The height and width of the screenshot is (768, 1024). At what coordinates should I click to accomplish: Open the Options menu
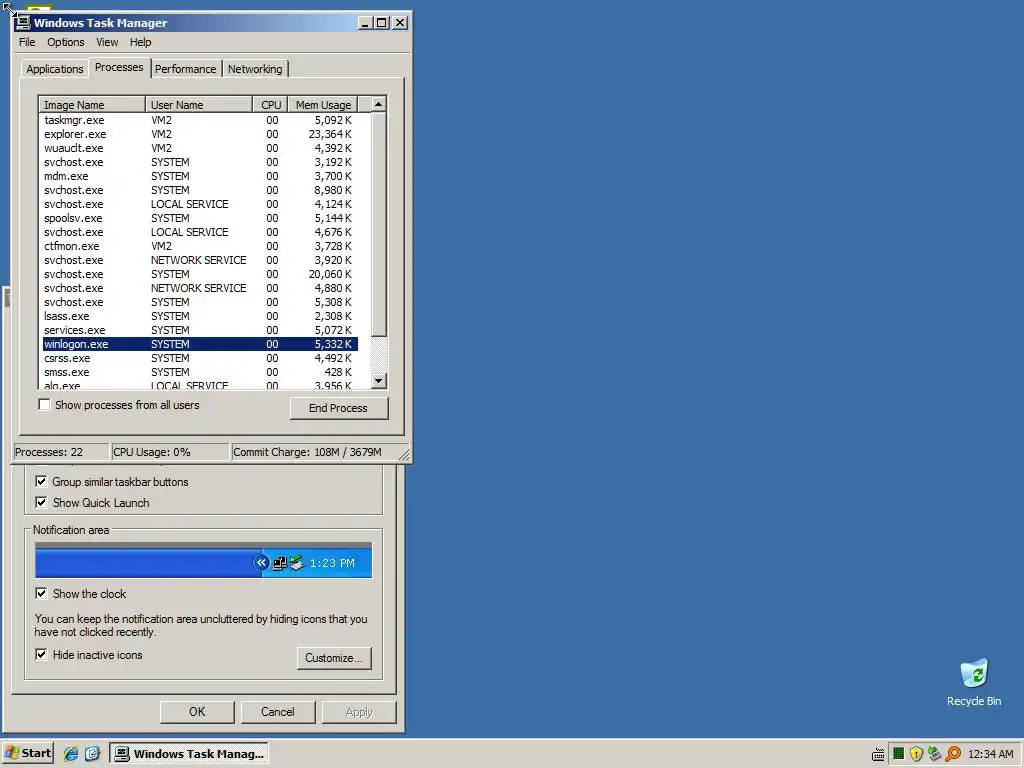pos(65,42)
